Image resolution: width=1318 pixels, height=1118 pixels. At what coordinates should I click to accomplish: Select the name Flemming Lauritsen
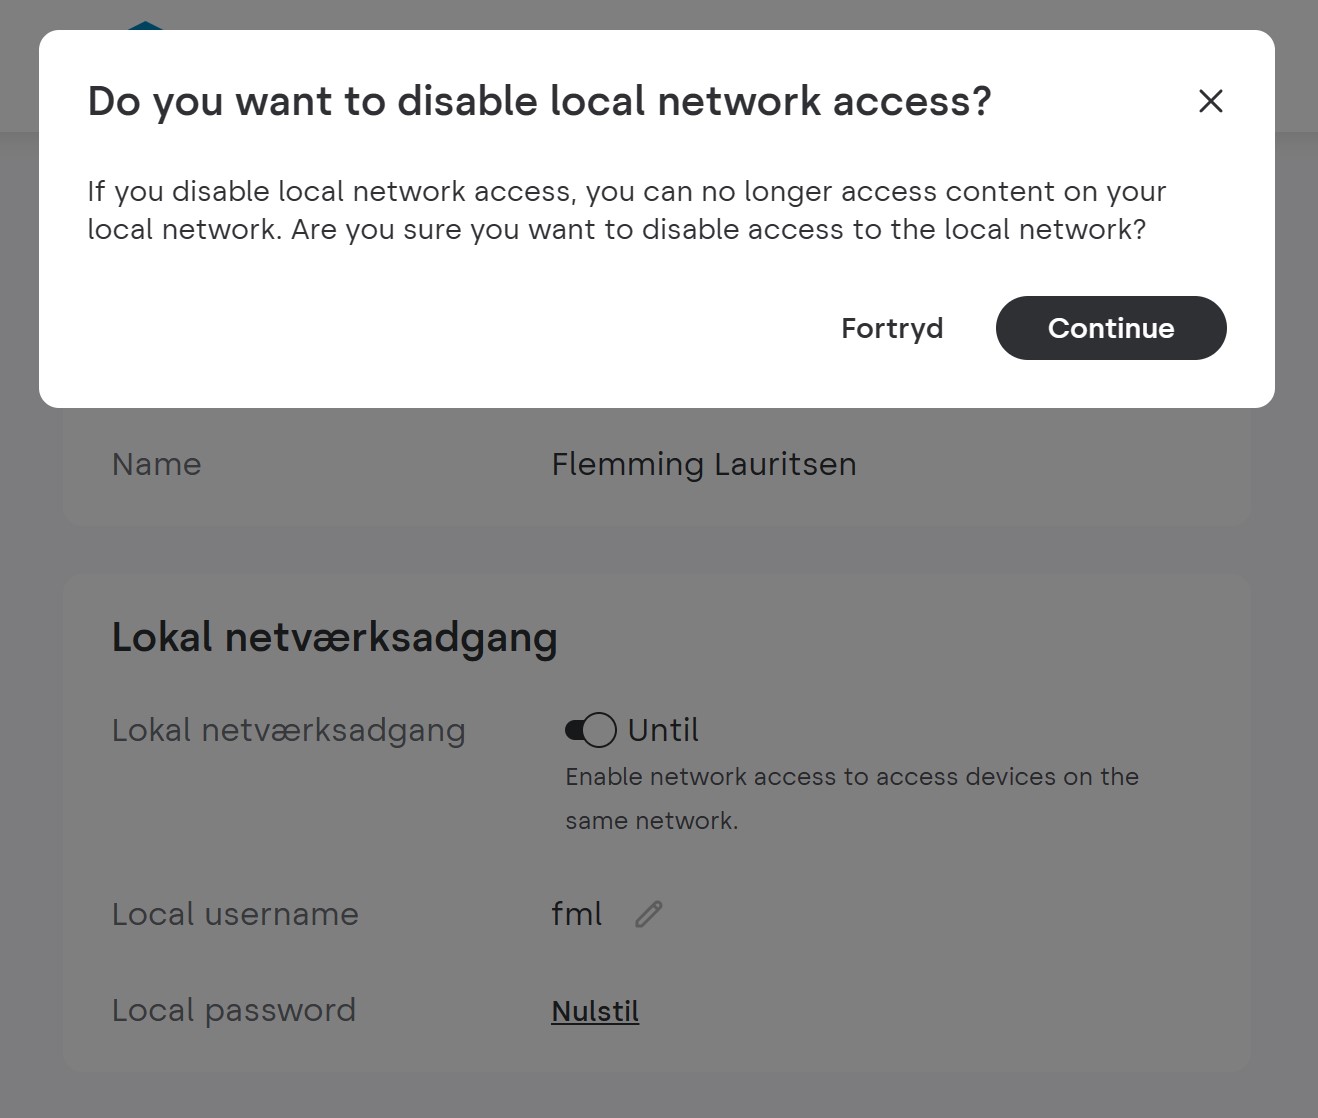point(704,464)
